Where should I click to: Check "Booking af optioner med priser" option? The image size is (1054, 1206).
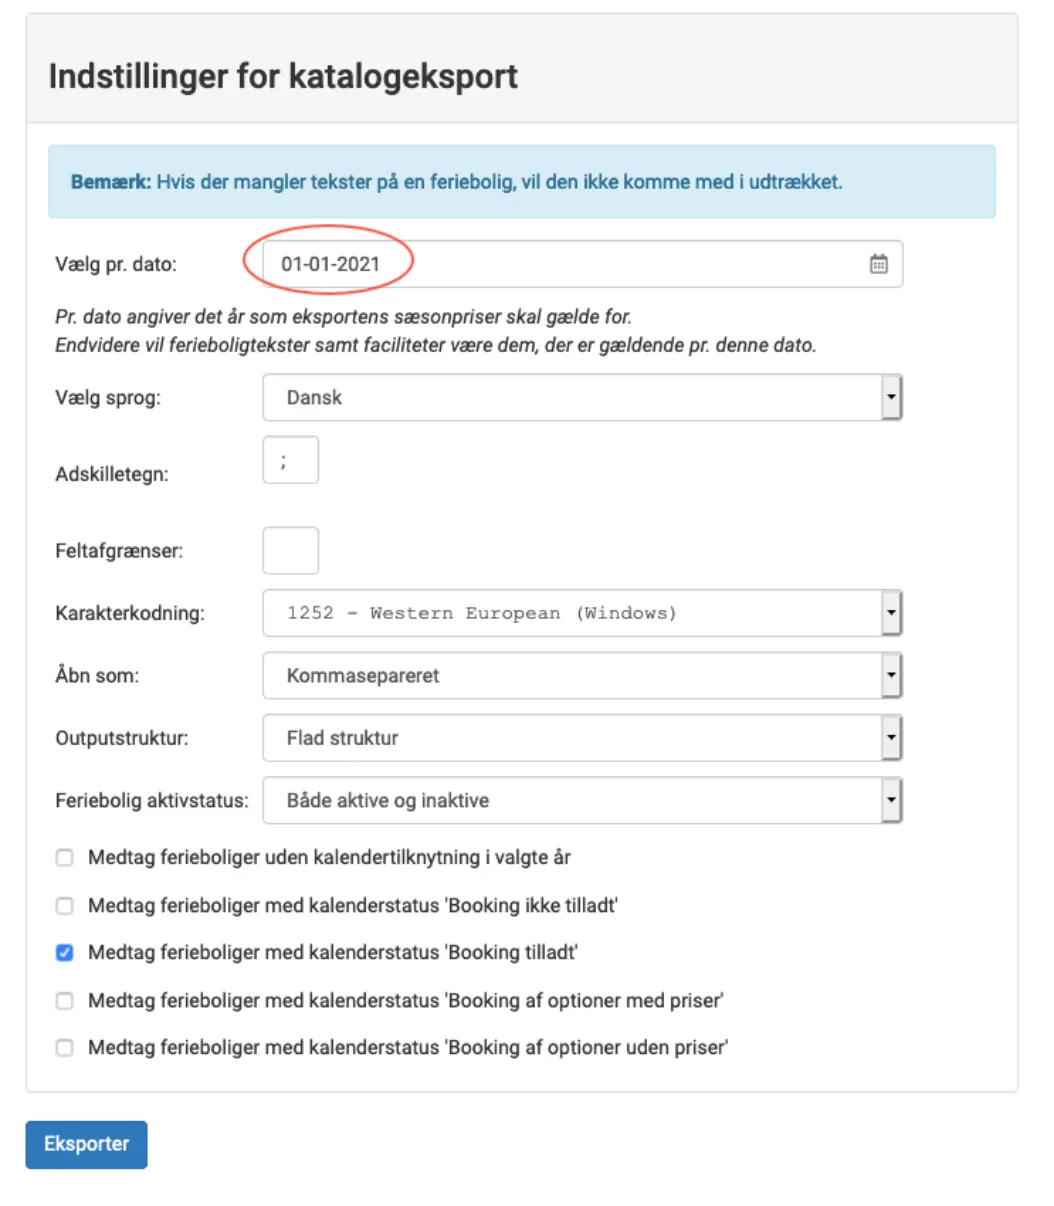click(65, 1001)
